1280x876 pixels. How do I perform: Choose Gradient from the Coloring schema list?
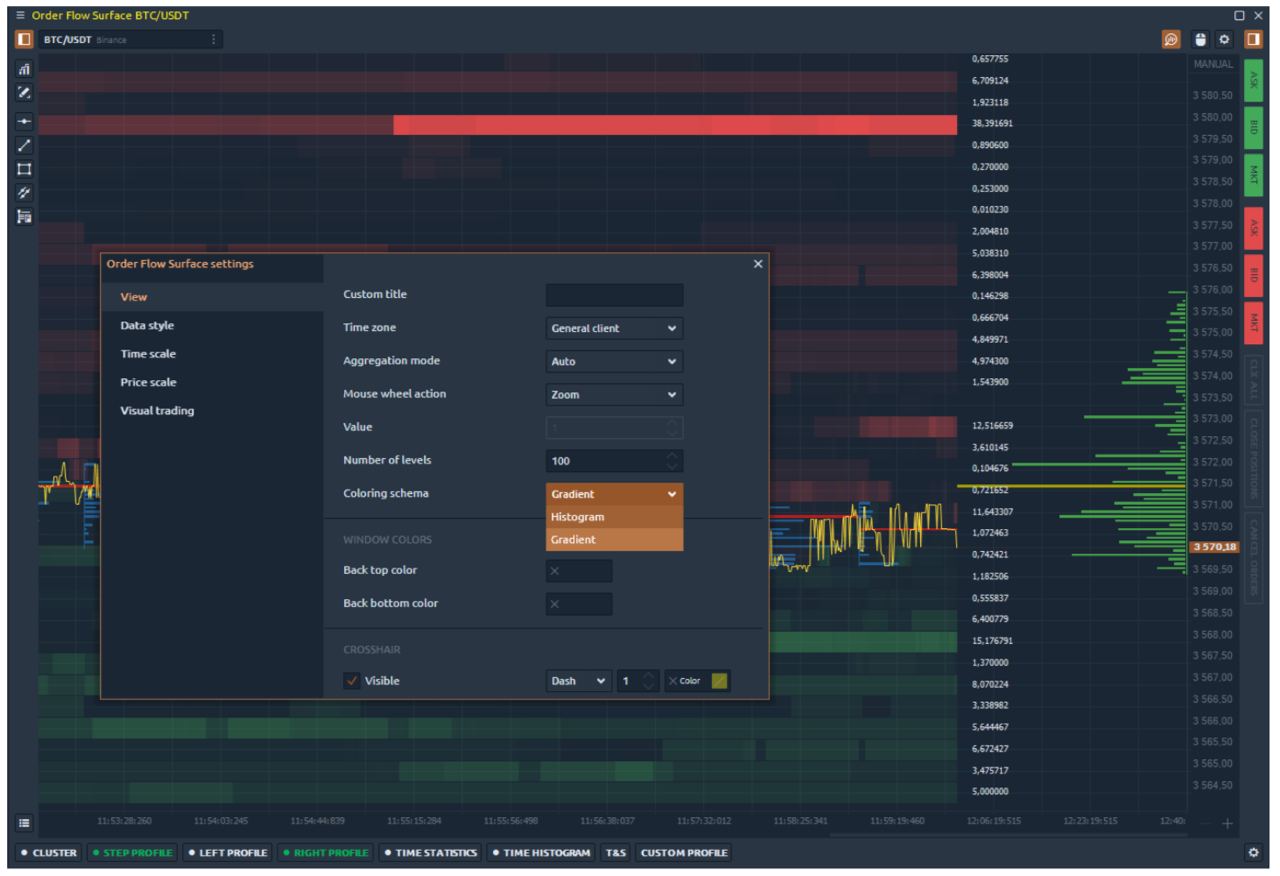(614, 539)
